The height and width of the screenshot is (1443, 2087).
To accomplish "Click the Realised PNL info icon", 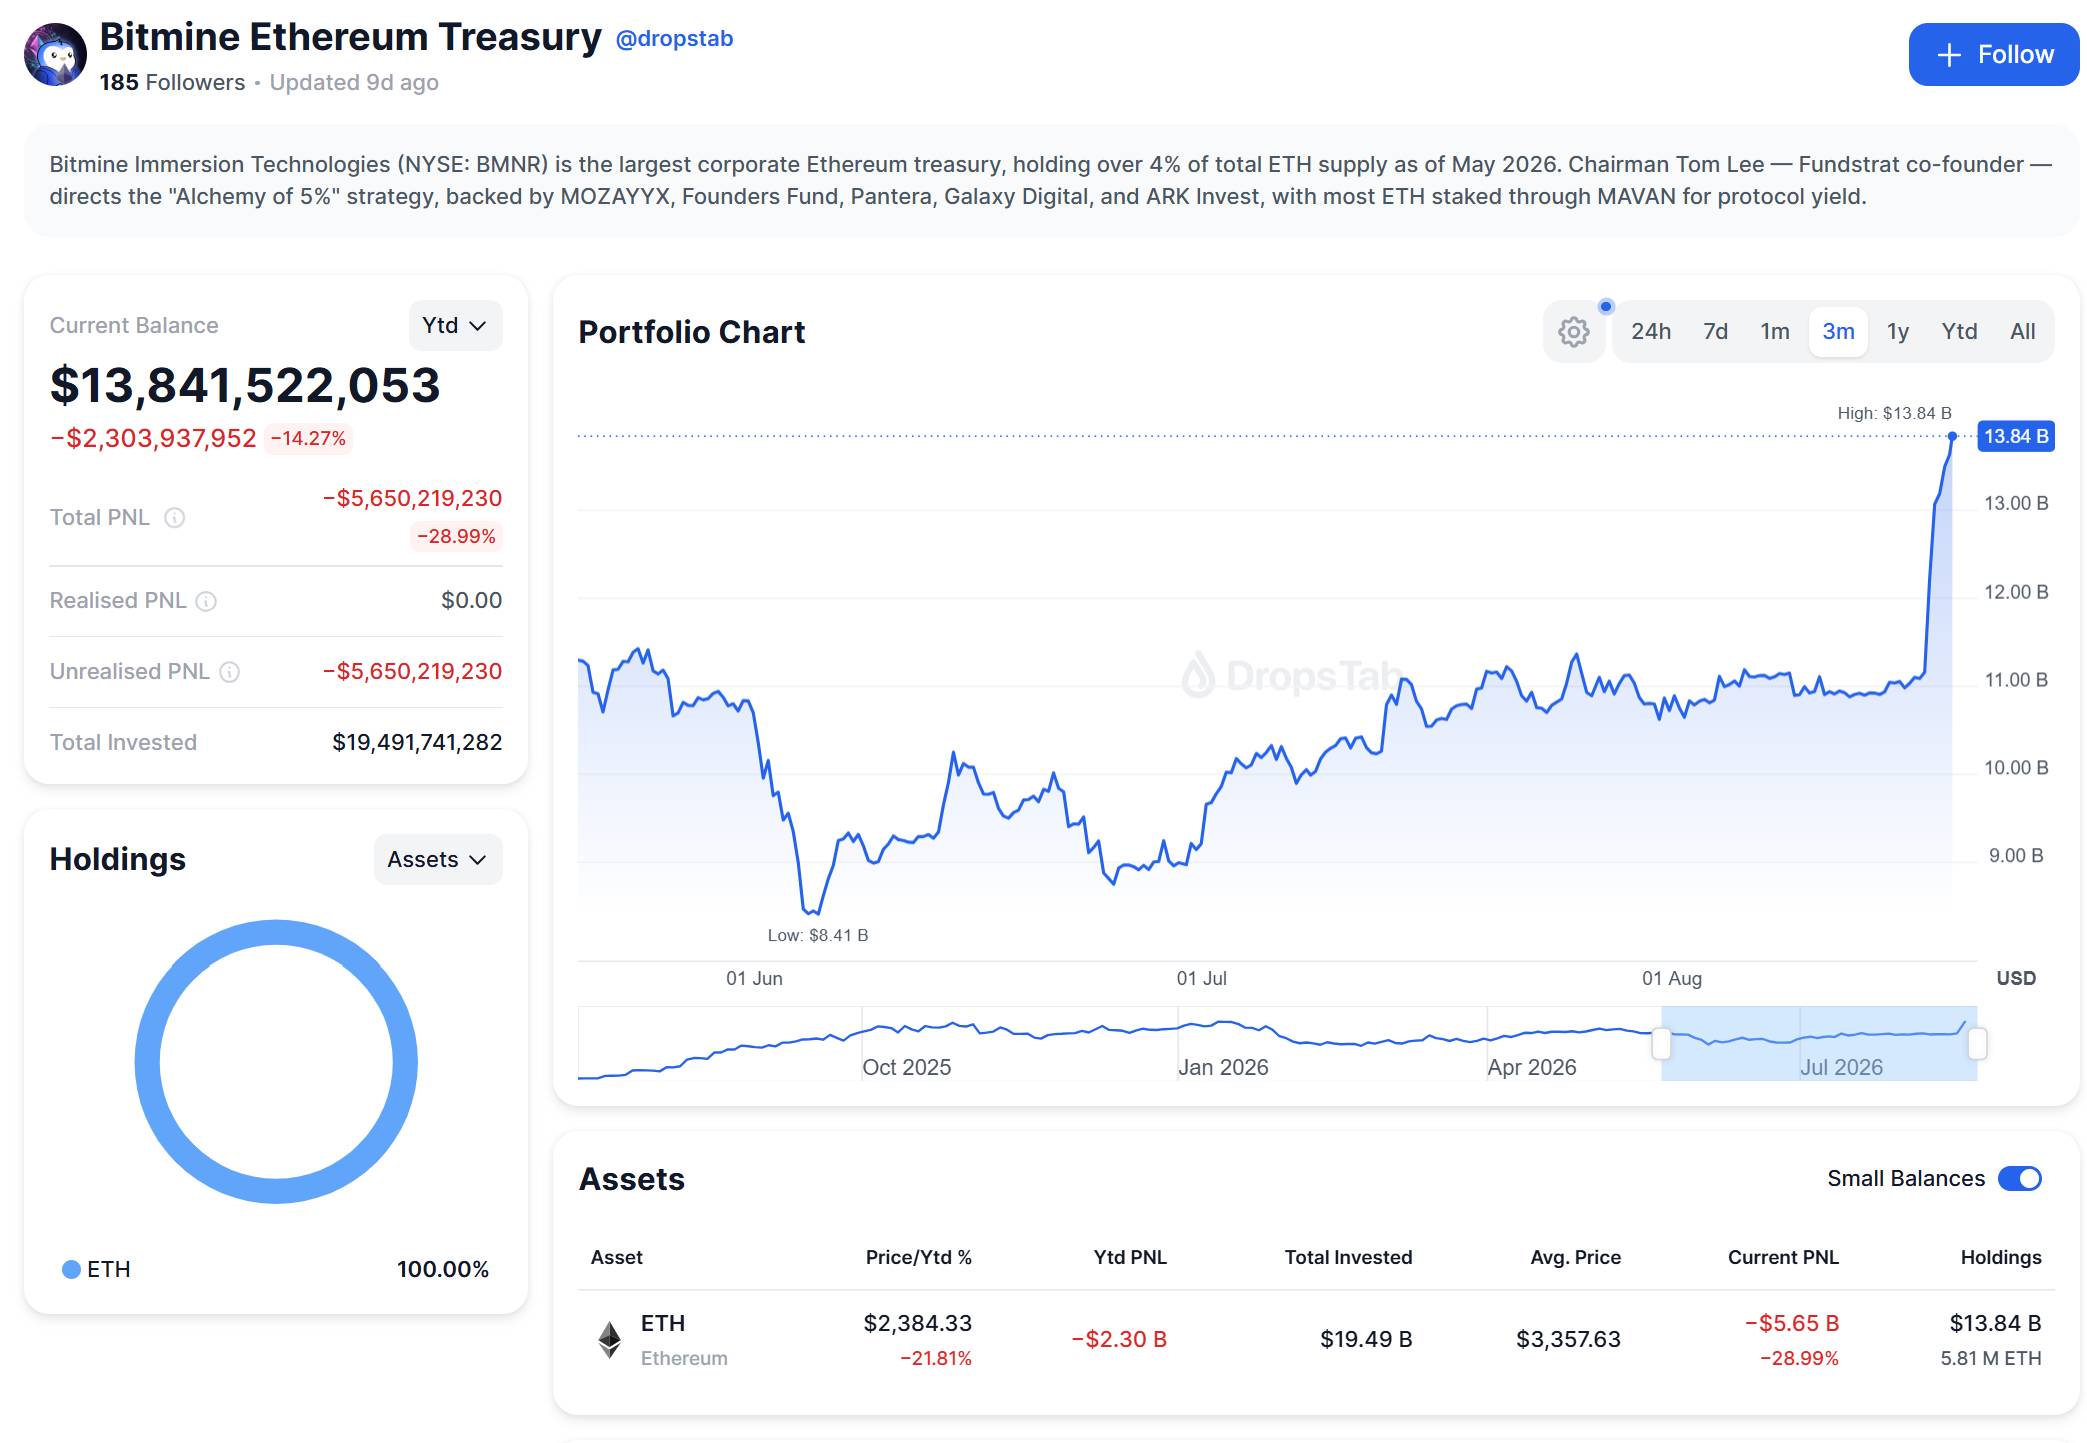I will pos(206,601).
